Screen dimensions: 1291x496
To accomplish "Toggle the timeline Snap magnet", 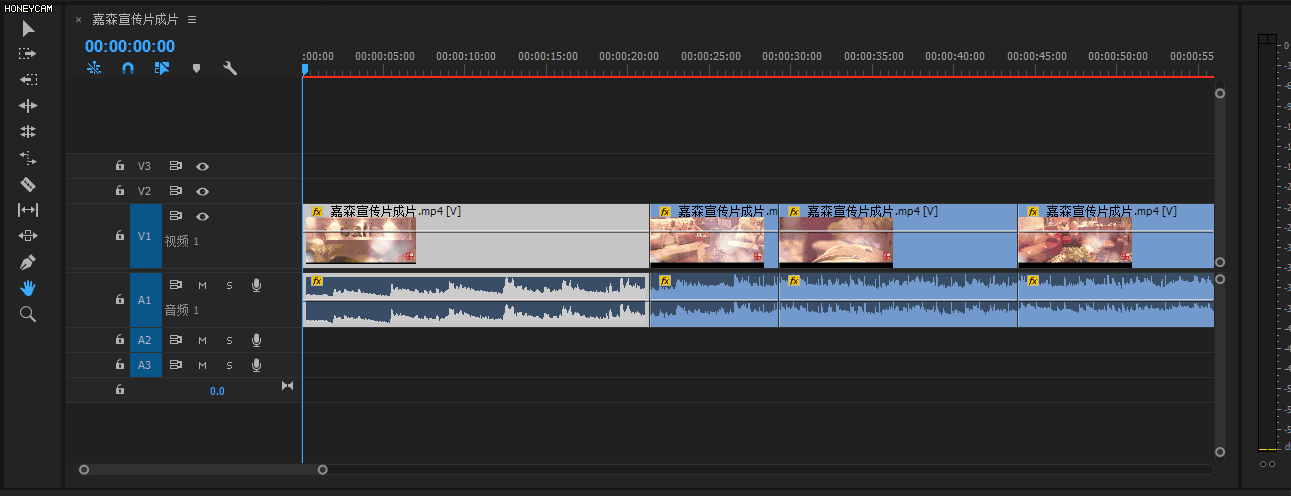I will (x=128, y=69).
